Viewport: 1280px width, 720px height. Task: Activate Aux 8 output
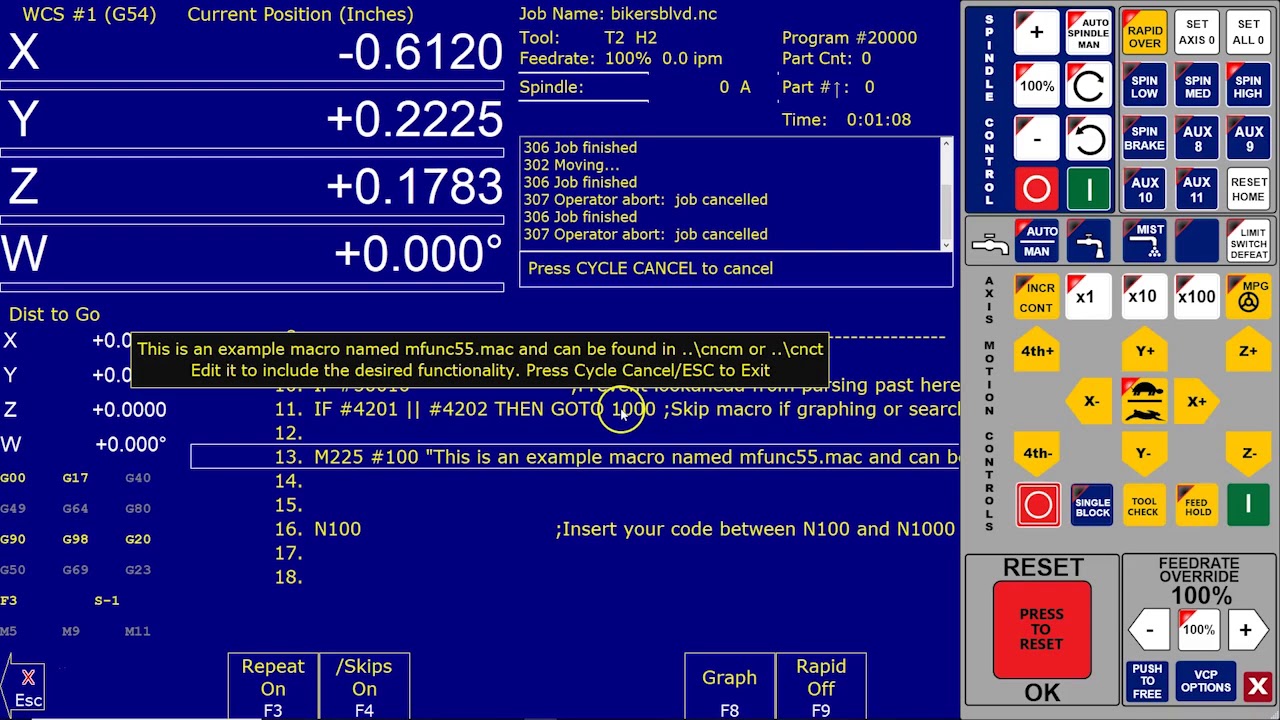(1197, 138)
